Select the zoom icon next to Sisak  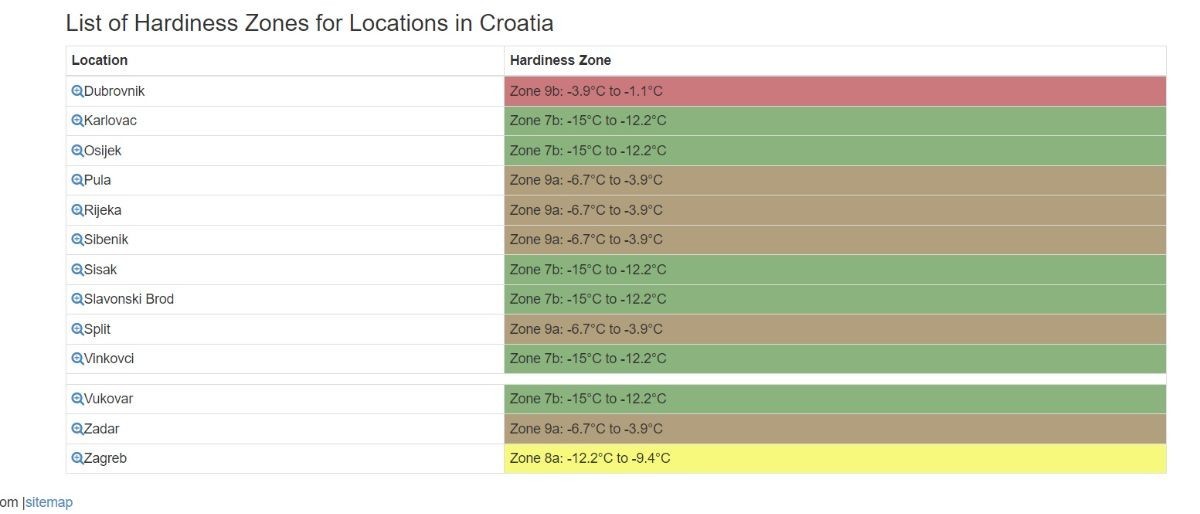[77, 270]
